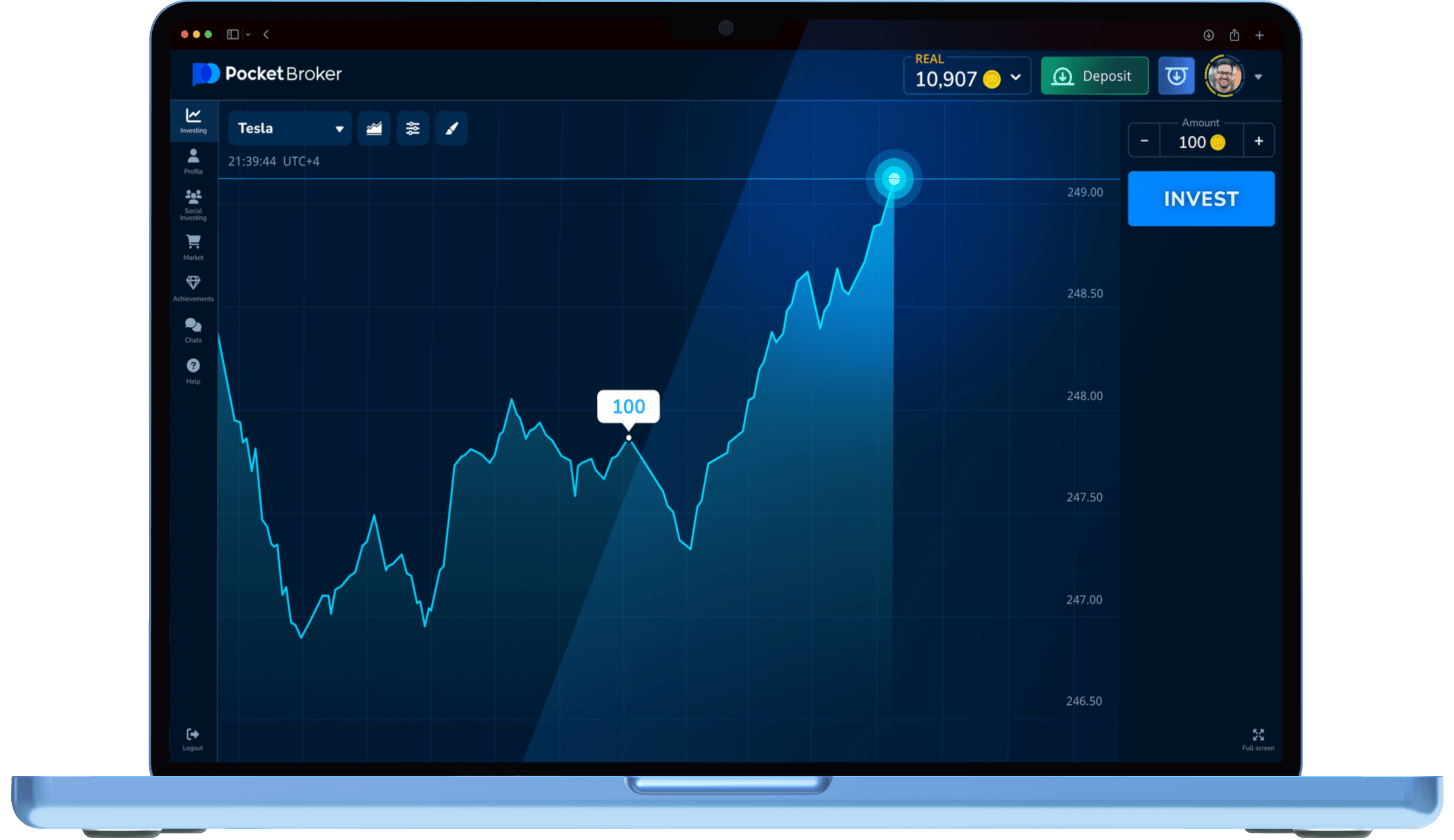Decrease amount with minus button

(1144, 142)
